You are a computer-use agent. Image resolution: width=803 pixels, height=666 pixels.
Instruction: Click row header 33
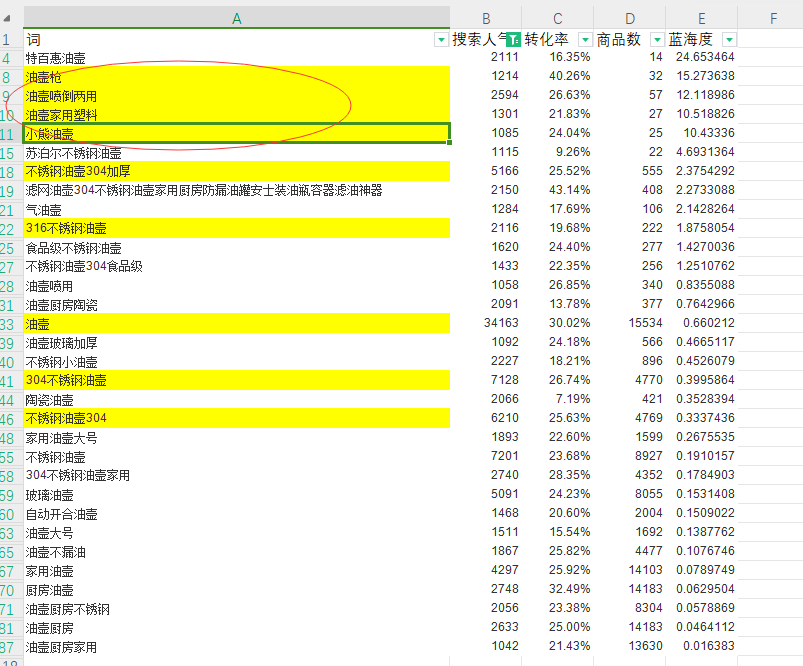click(x=10, y=323)
